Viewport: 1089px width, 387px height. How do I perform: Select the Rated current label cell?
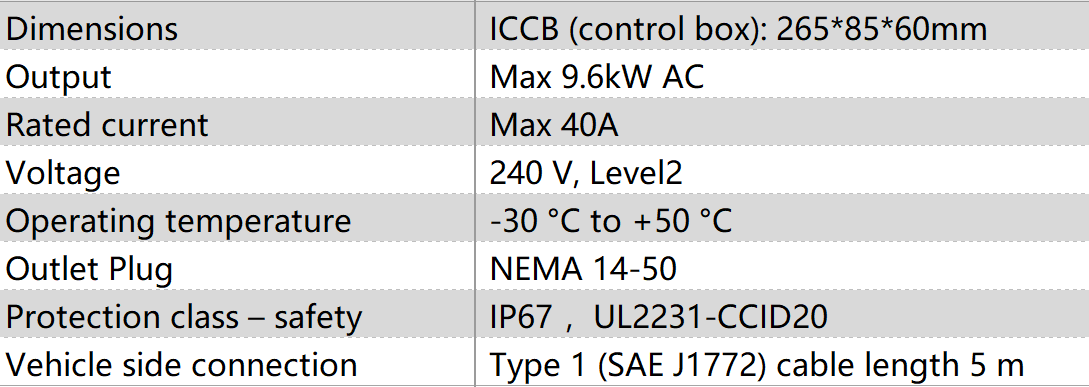pyautogui.click(x=237, y=122)
